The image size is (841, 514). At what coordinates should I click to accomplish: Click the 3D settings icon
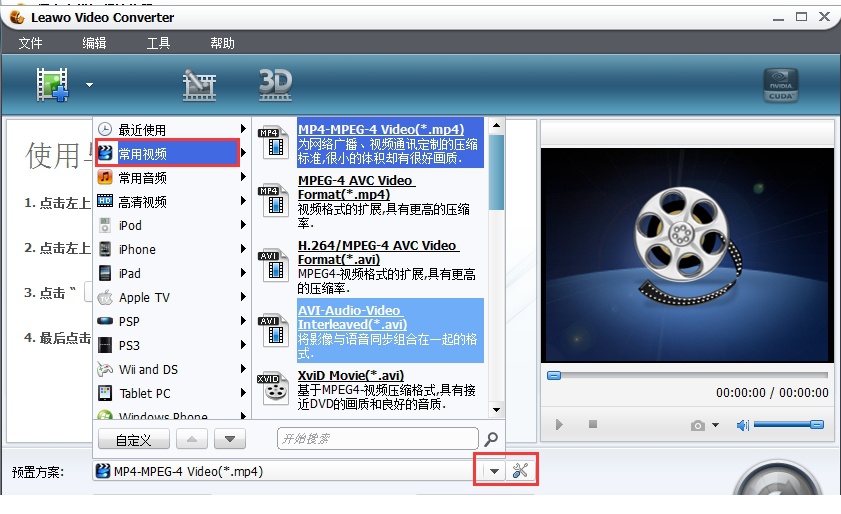click(275, 85)
